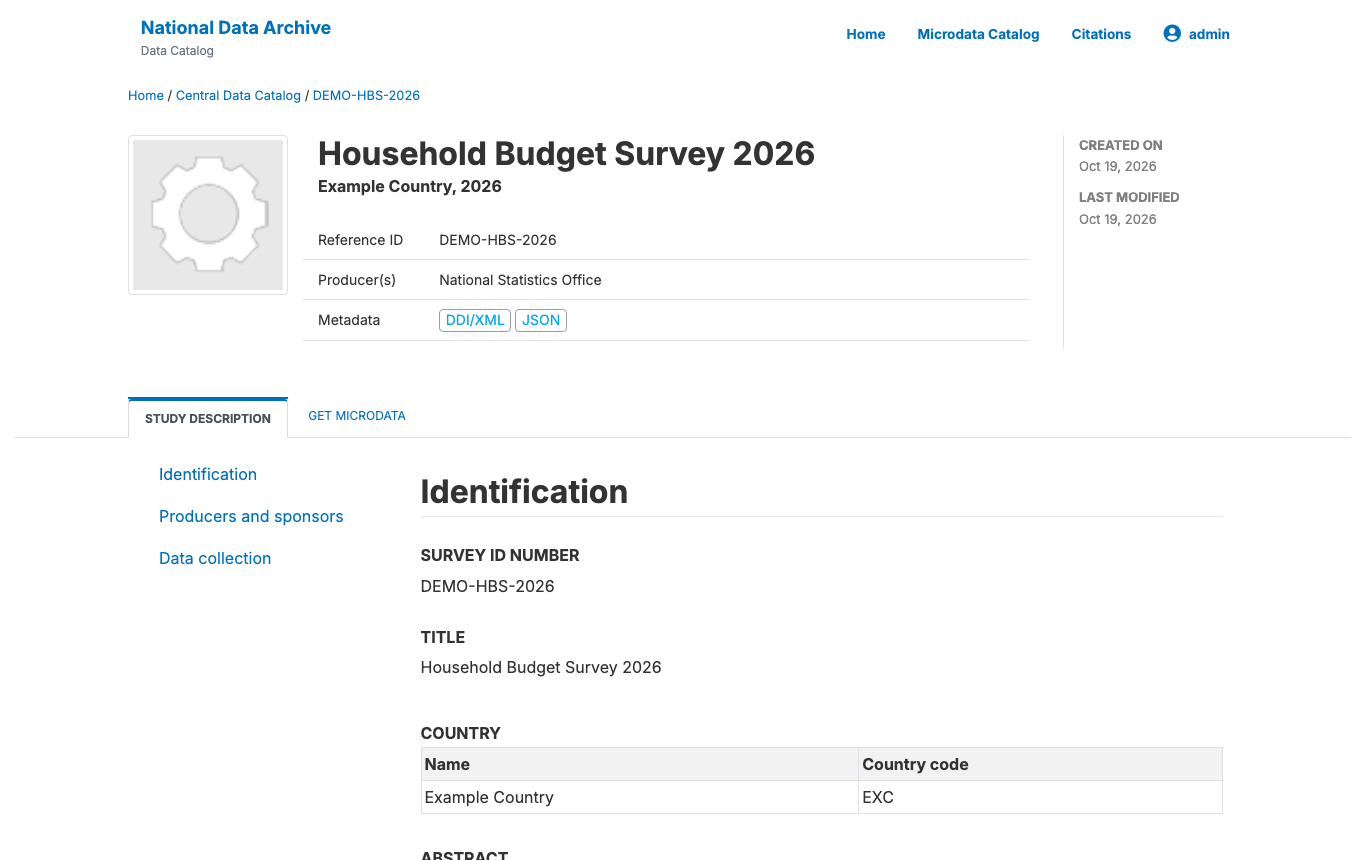Image resolution: width=1366 pixels, height=860 pixels.
Task: Click the reference ID value DEMO-HBS-2026
Action: [498, 240]
